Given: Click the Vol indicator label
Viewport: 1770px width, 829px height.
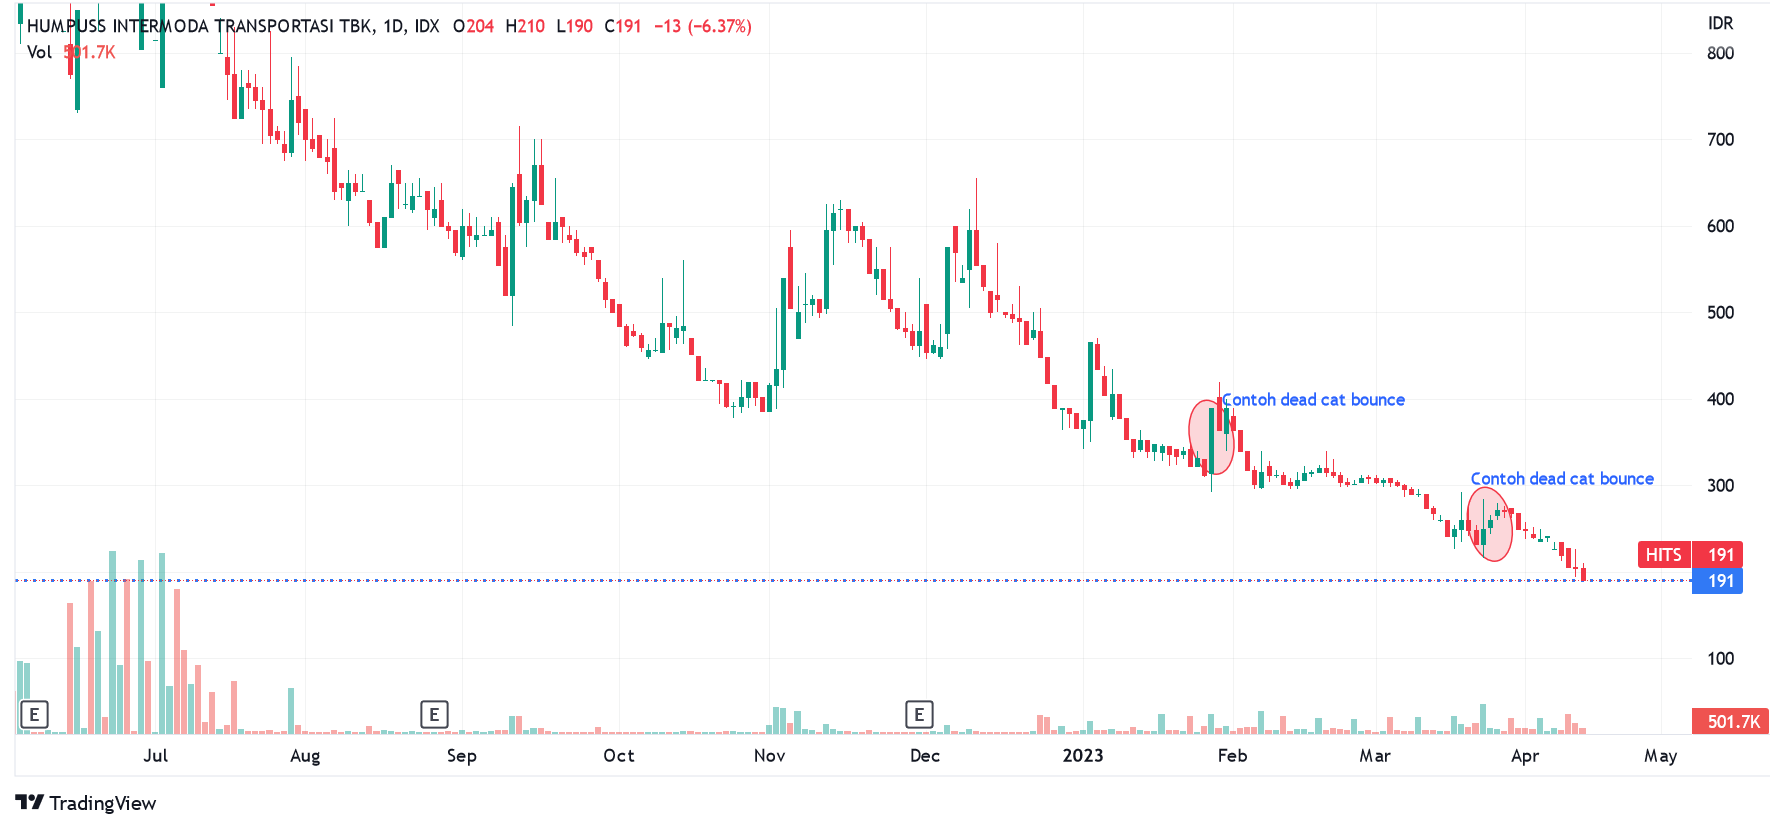Looking at the screenshot, I should point(39,52).
